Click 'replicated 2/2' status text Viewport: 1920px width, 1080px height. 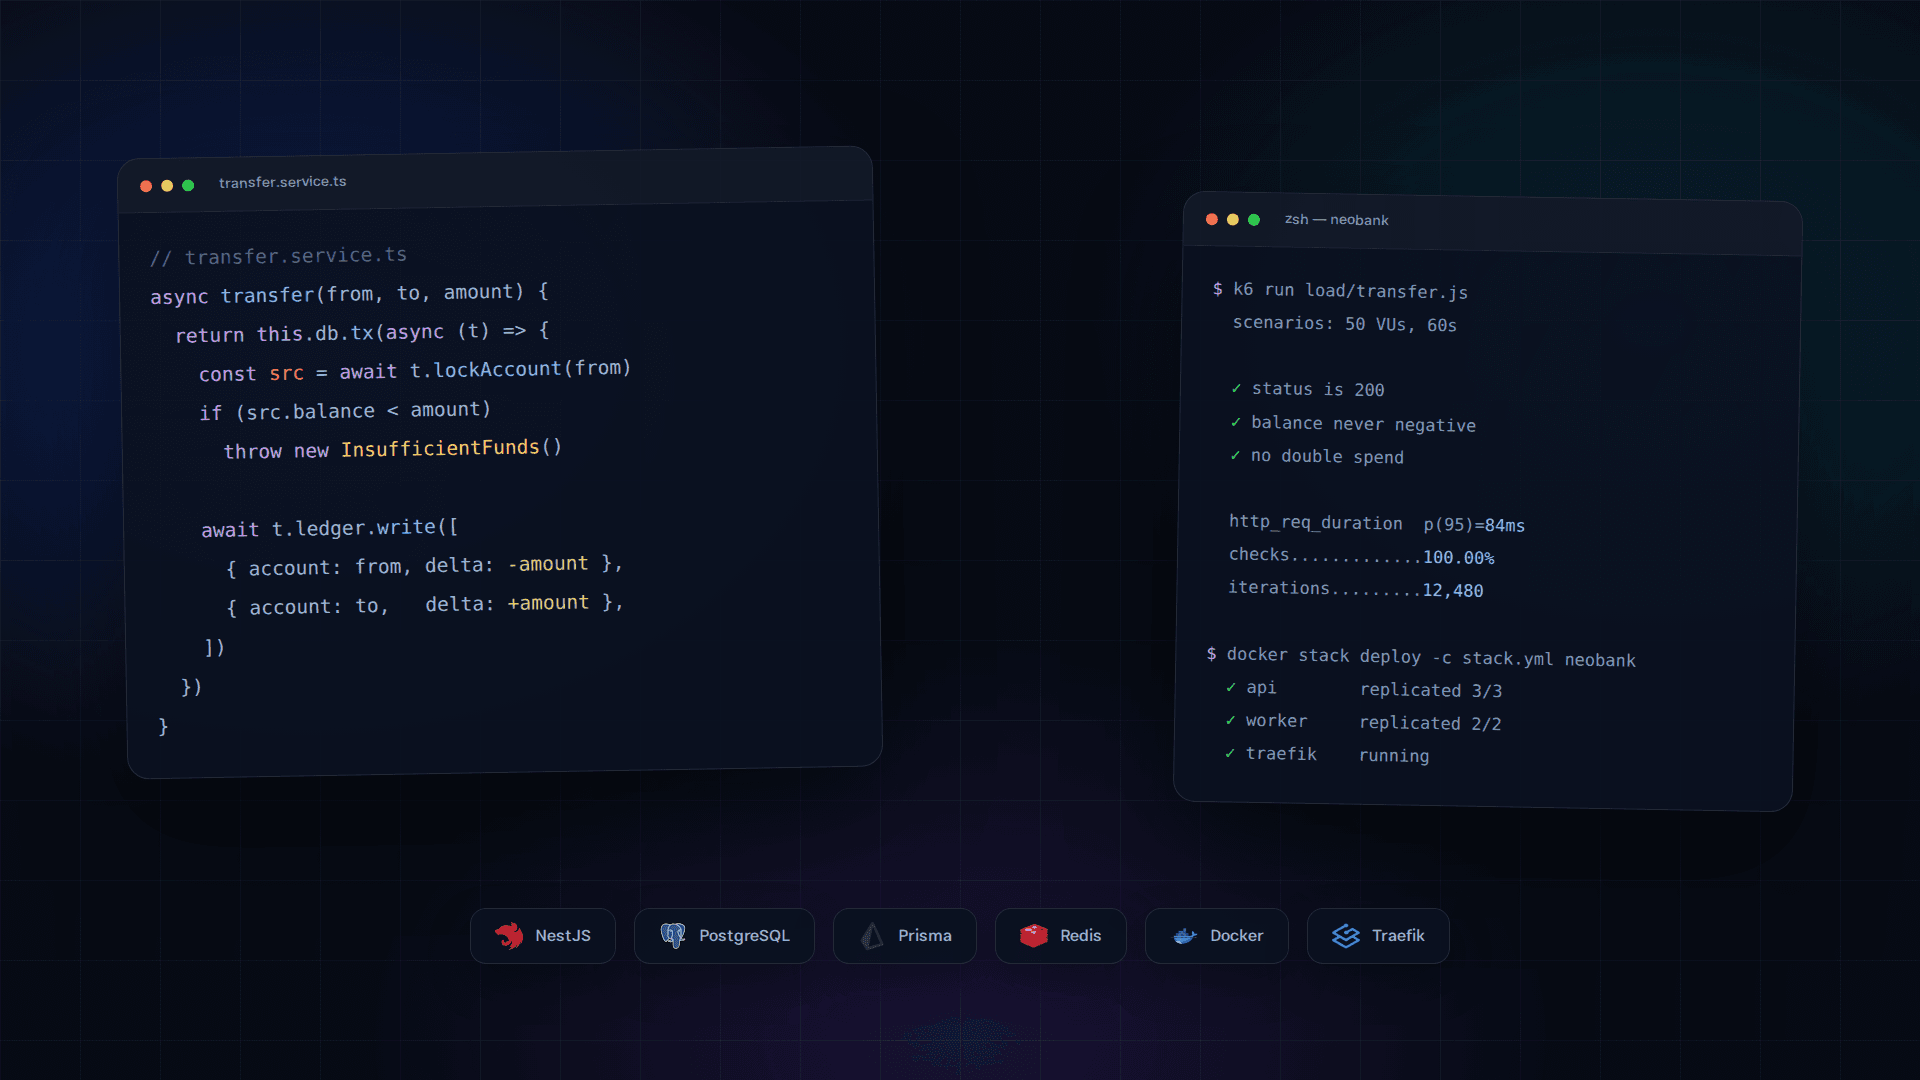(1430, 723)
